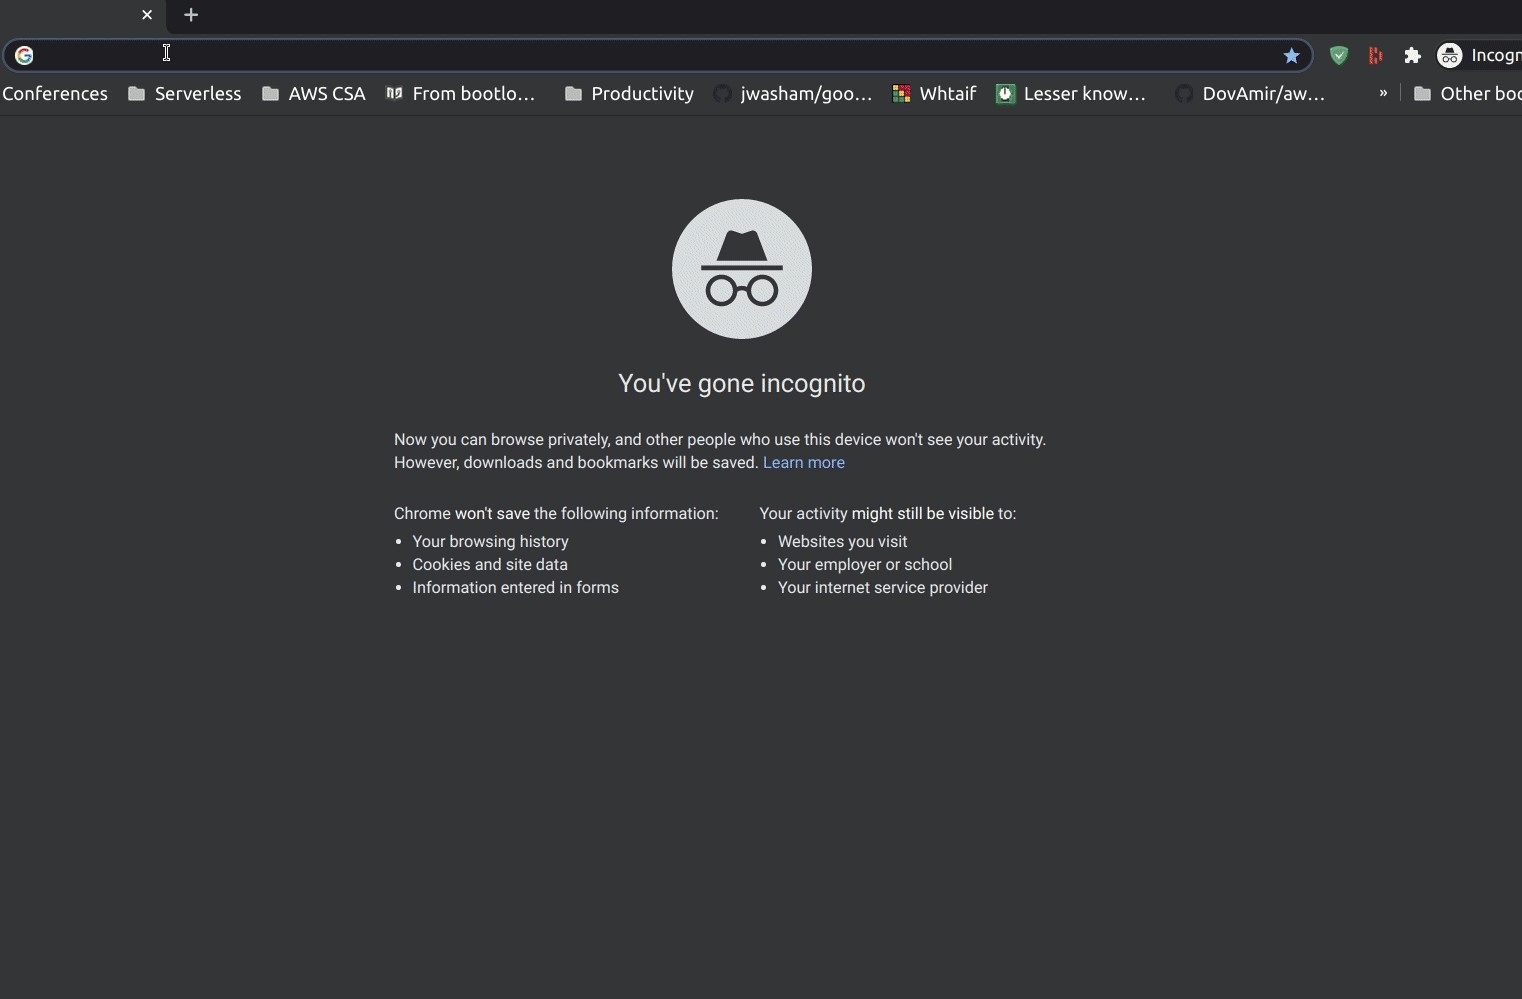This screenshot has width=1522, height=999.
Task: Click the Productivity folder icon
Action: 573,94
